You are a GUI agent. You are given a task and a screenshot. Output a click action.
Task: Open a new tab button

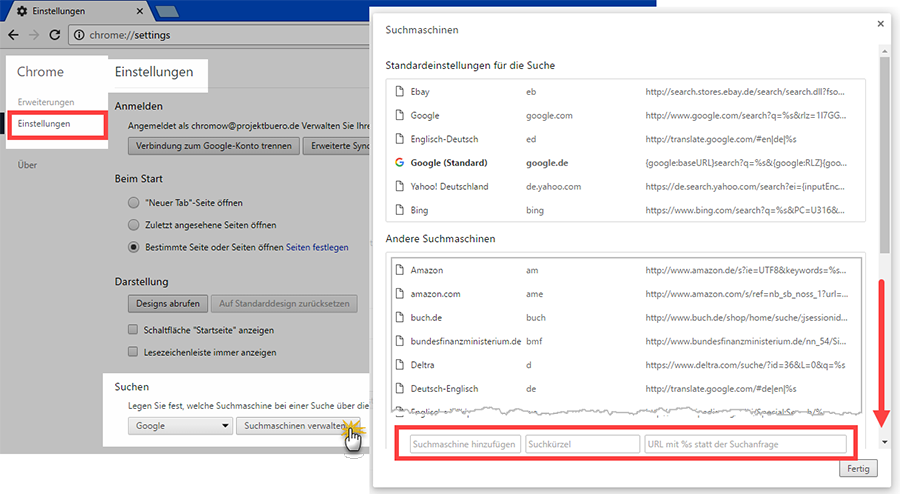pyautogui.click(x=167, y=11)
